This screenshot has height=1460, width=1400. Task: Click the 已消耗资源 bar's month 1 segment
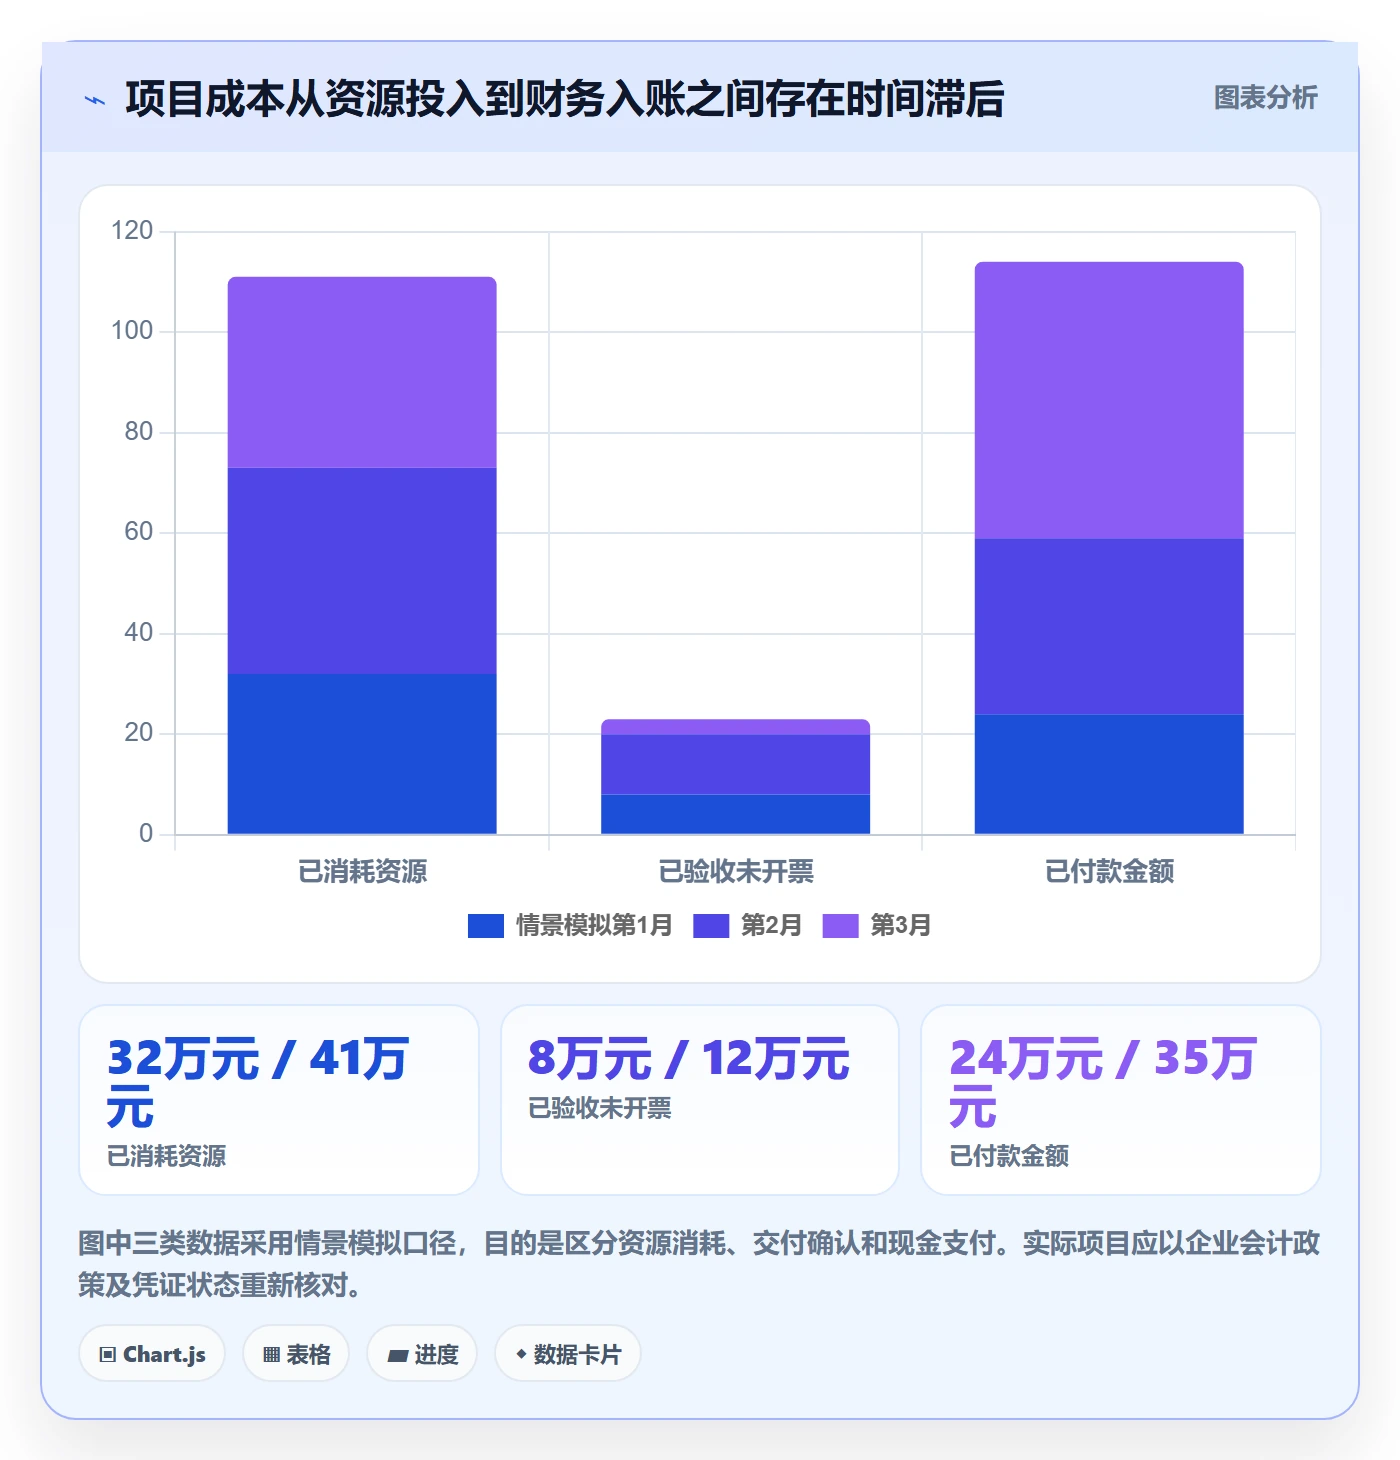coord(362,754)
